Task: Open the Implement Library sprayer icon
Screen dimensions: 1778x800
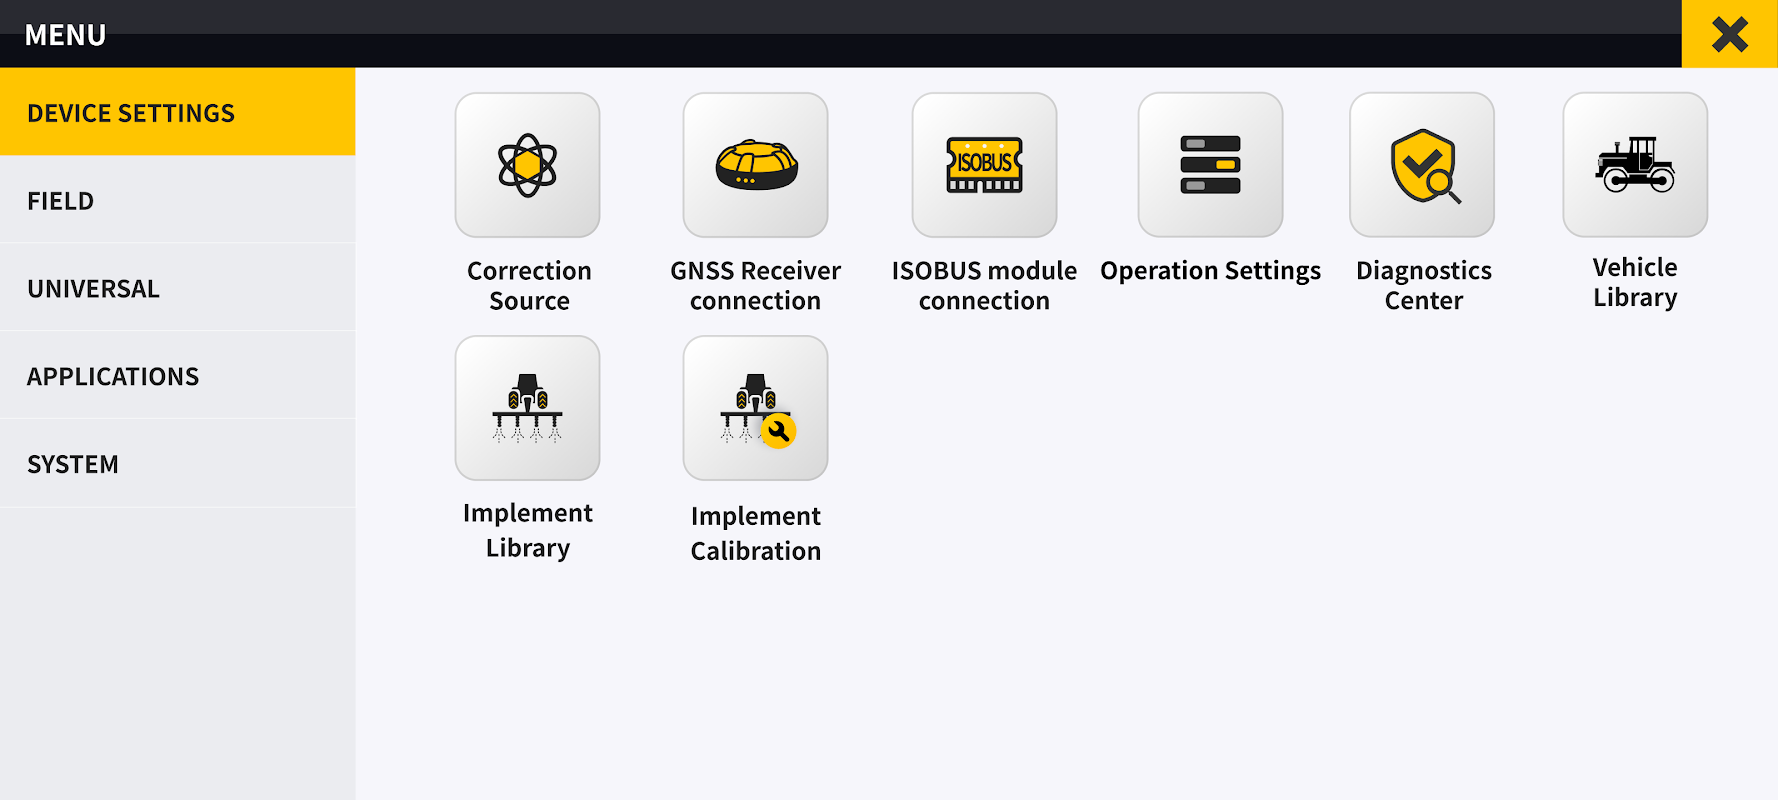Action: [x=527, y=408]
